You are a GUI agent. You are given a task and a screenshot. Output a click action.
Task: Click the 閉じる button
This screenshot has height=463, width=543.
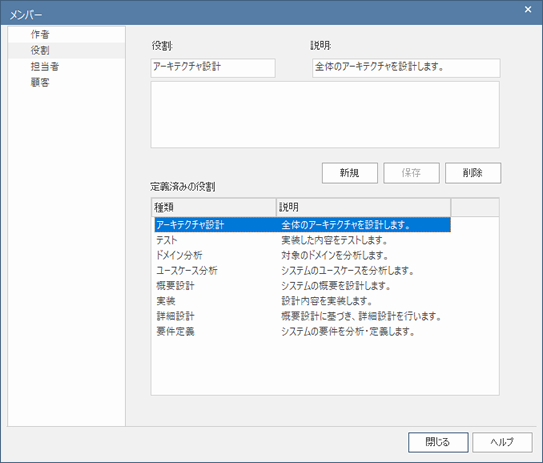(x=438, y=442)
